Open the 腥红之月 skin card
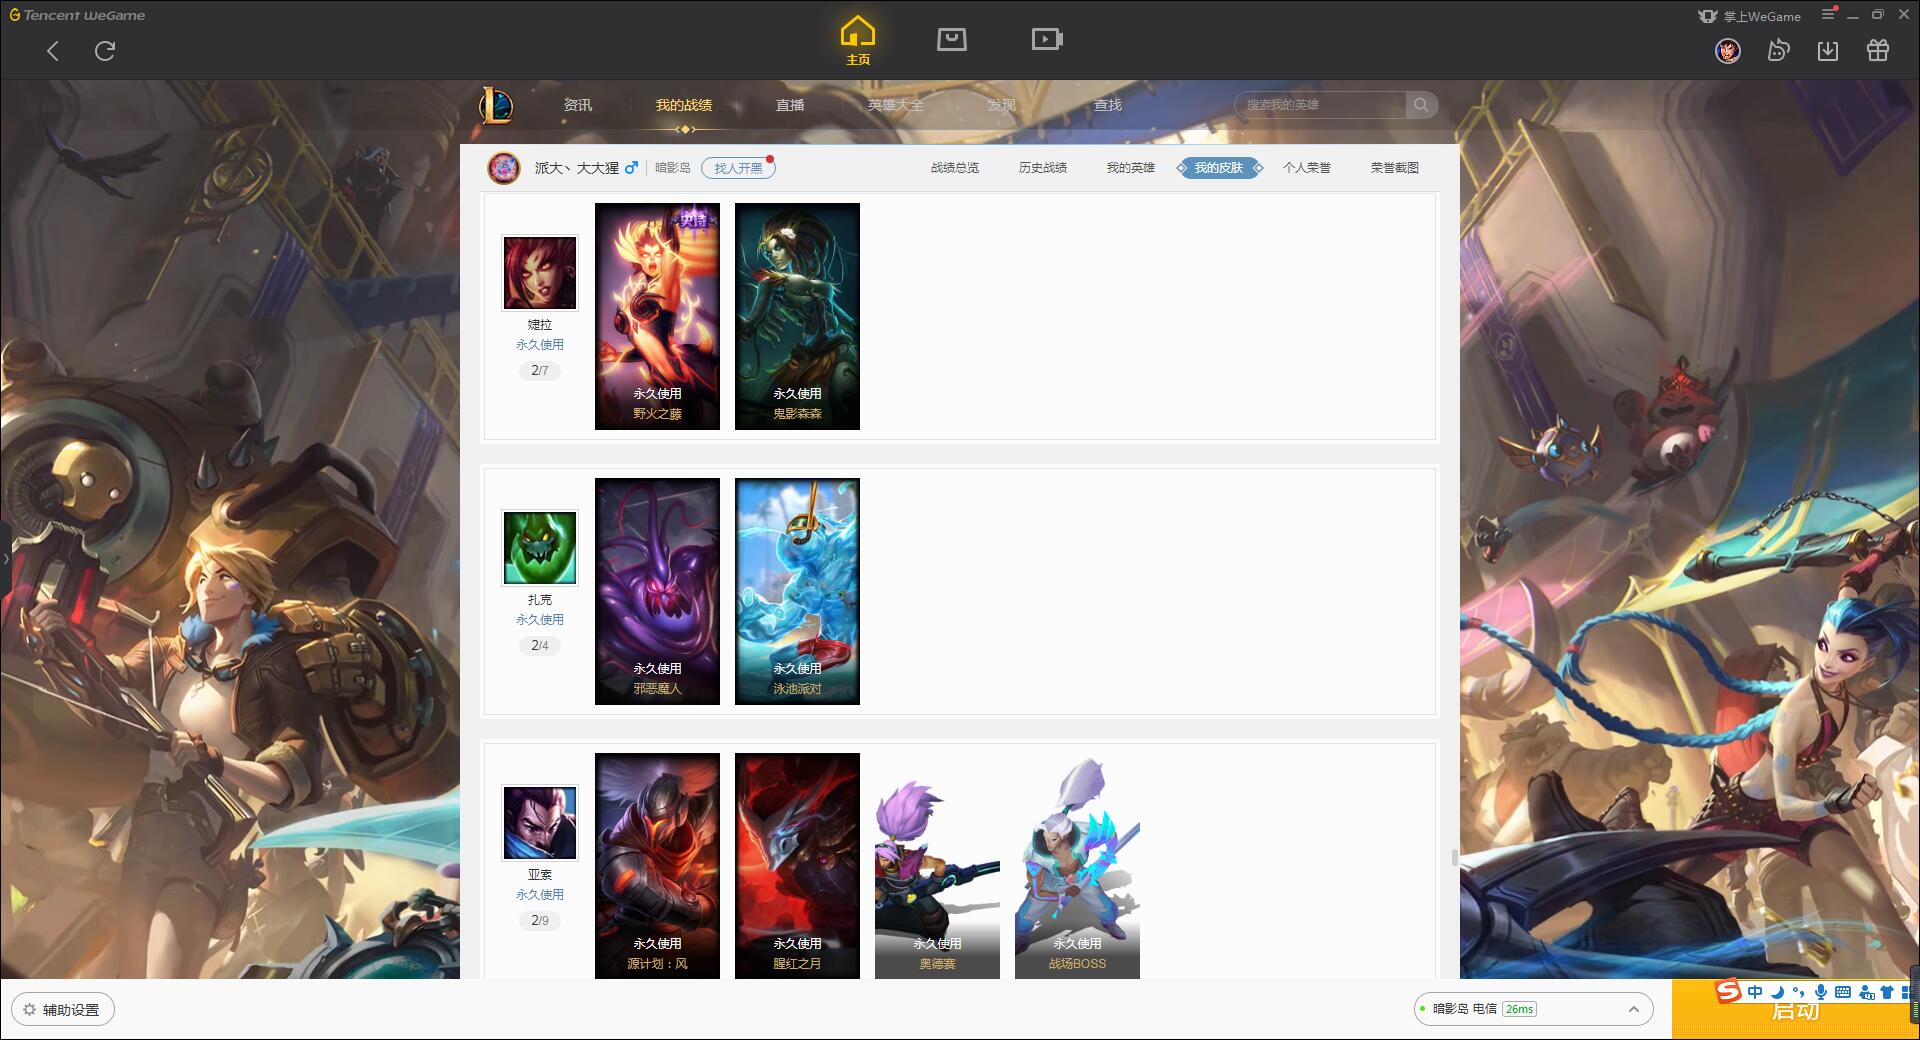 (x=797, y=866)
